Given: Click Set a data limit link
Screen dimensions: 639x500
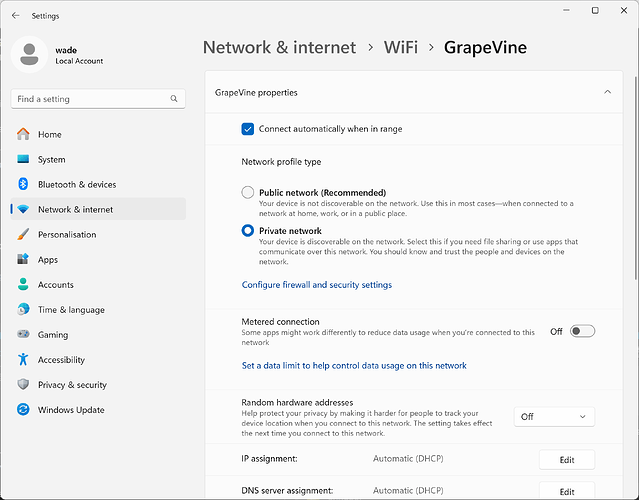Looking at the screenshot, I should 354,366.
